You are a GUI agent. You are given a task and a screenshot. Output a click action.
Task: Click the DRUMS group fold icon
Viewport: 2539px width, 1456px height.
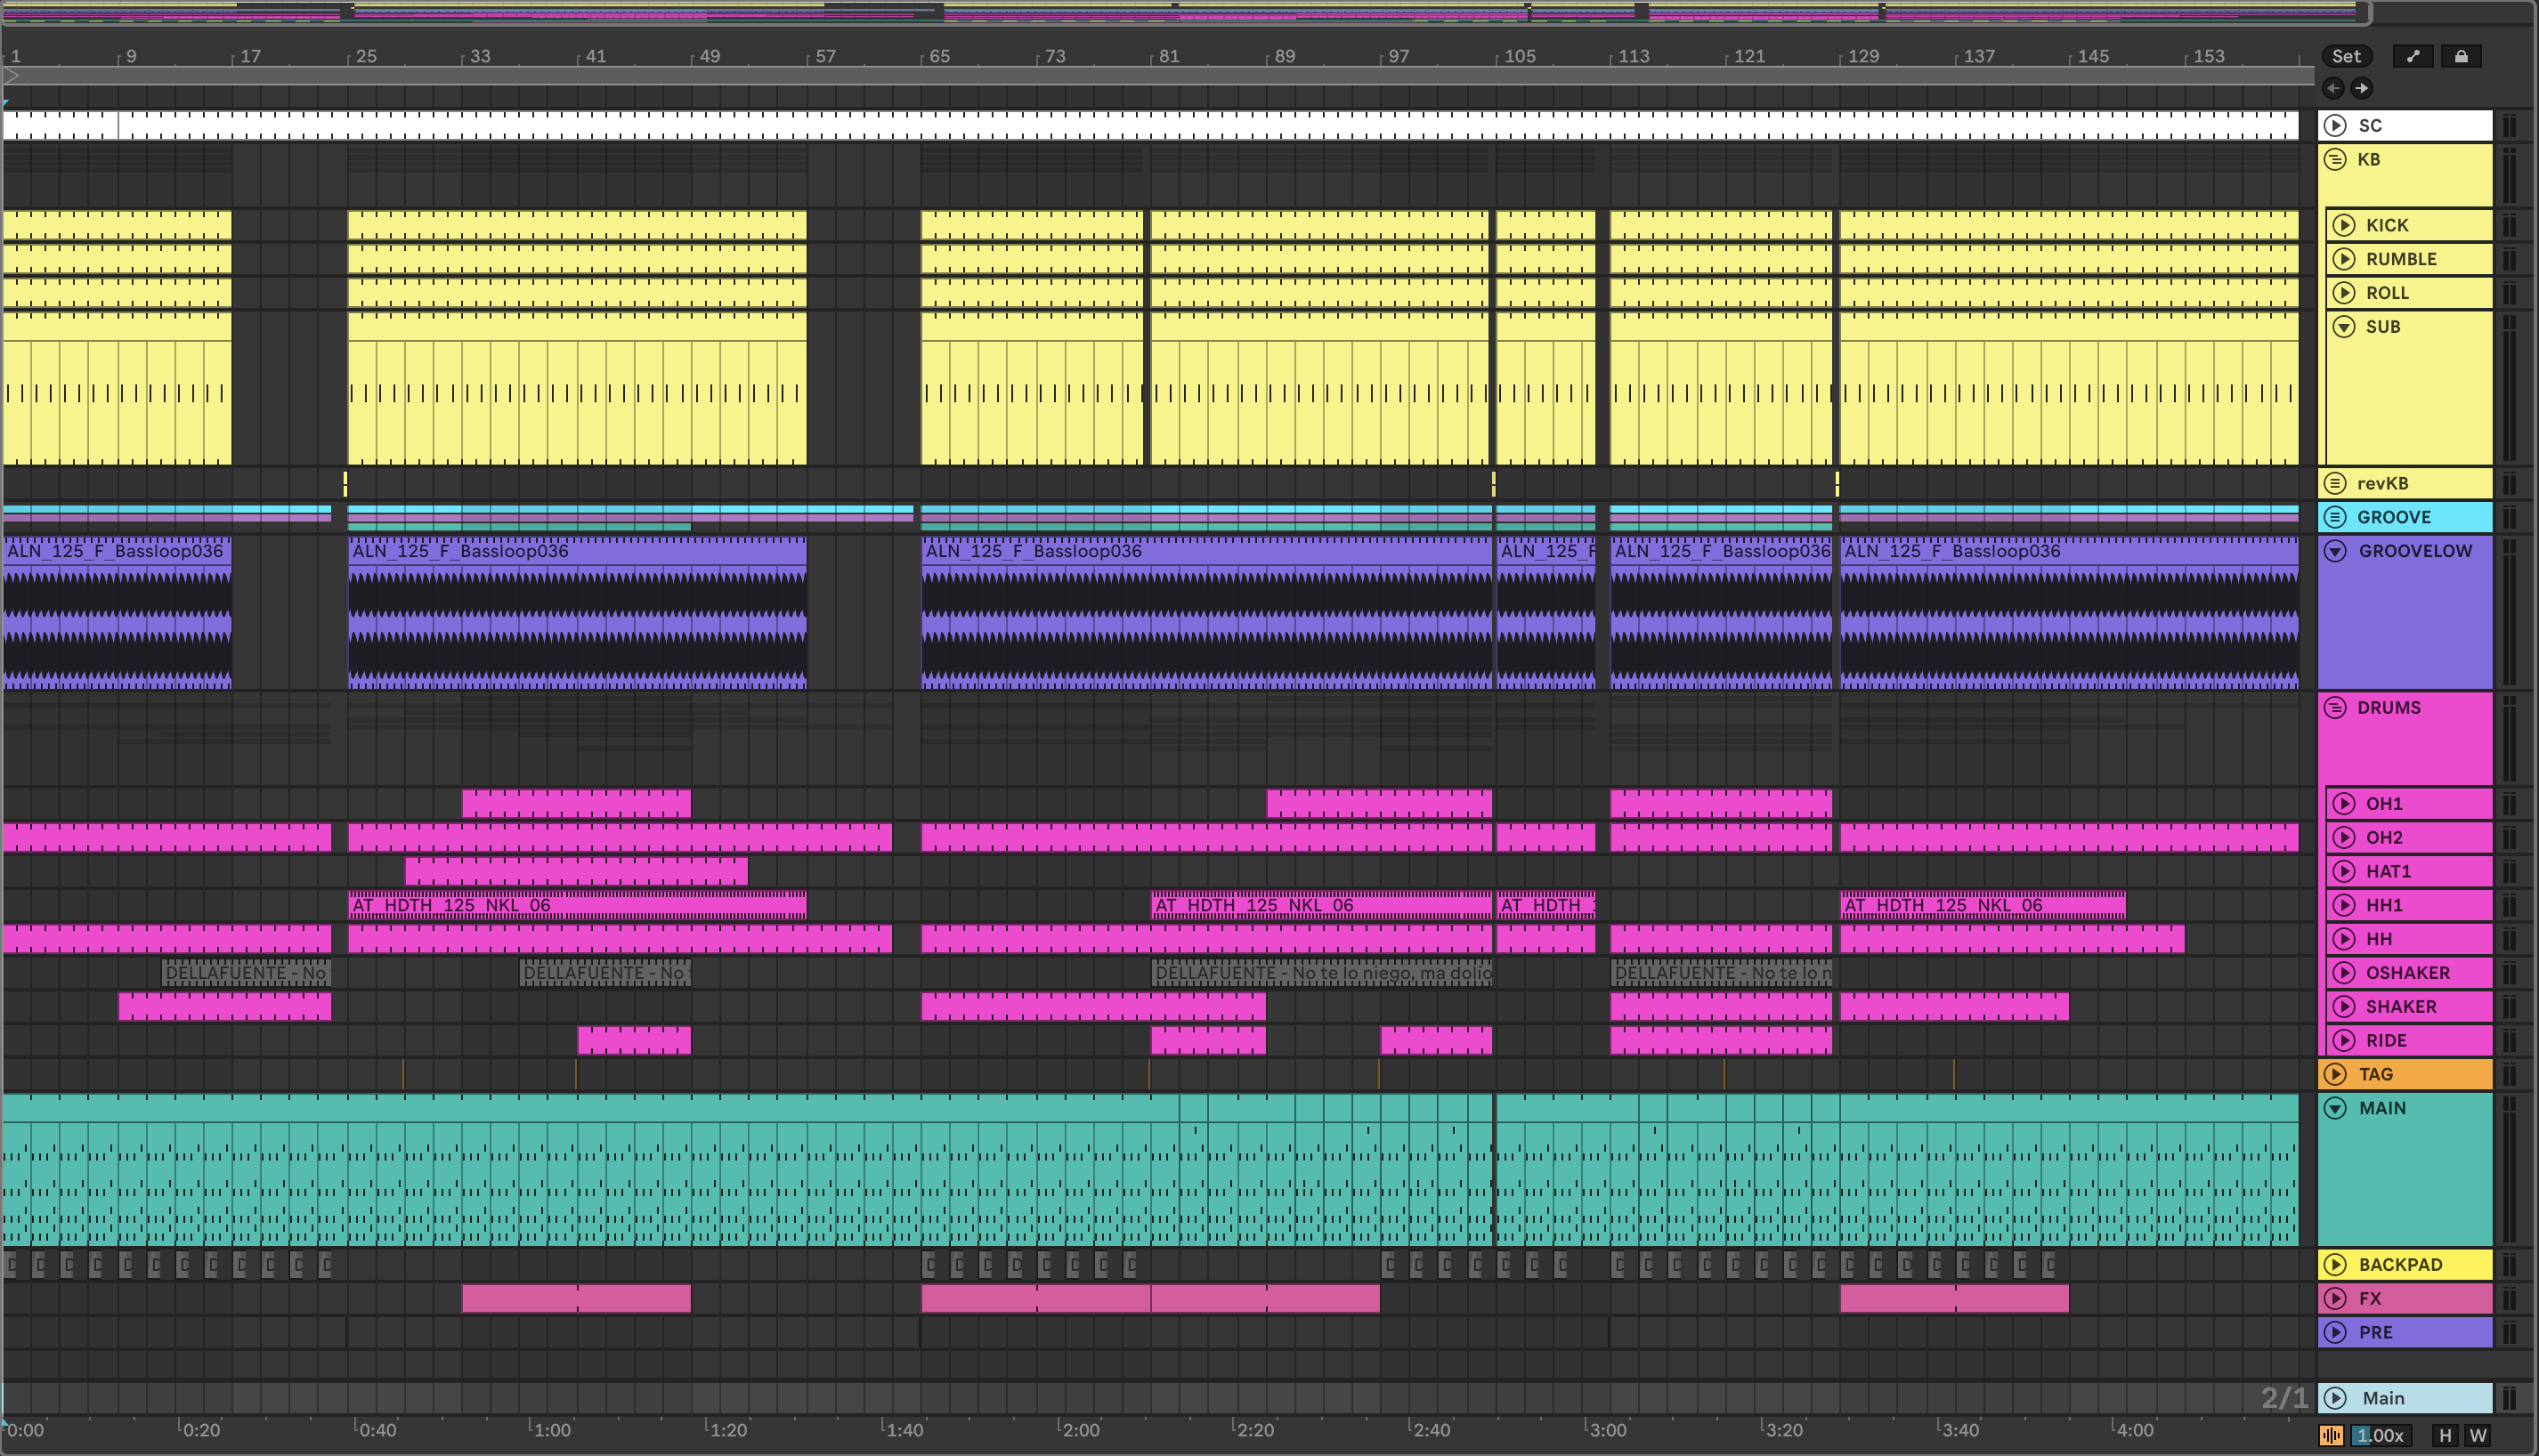[2335, 708]
